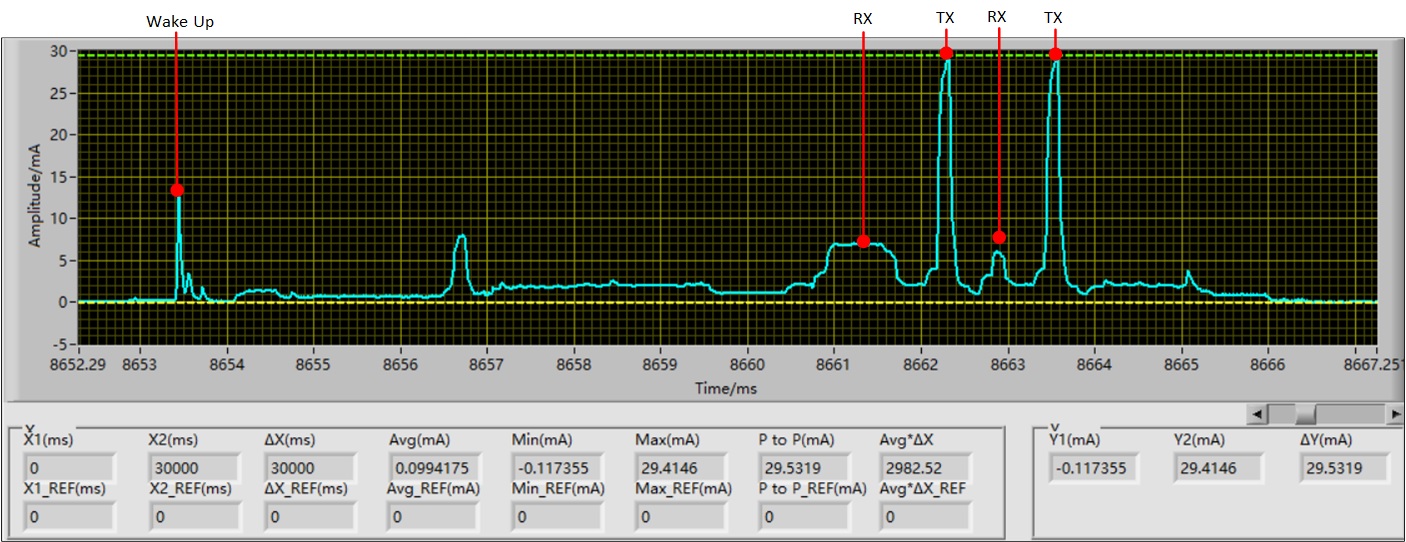1406x542 pixels.
Task: Click the second TX peak marker near 8663.5 ms
Action: coord(1055,54)
